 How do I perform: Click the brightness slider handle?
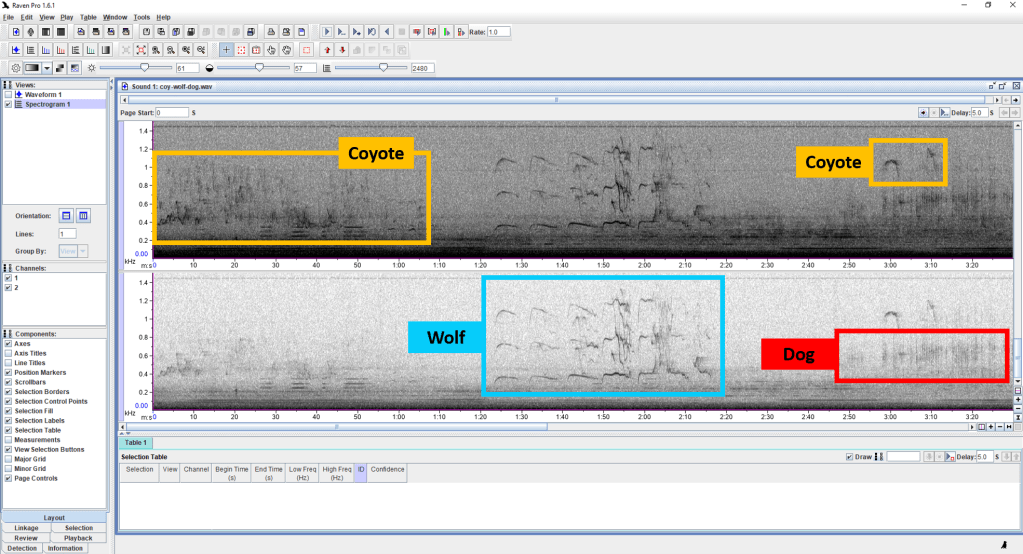click(146, 67)
